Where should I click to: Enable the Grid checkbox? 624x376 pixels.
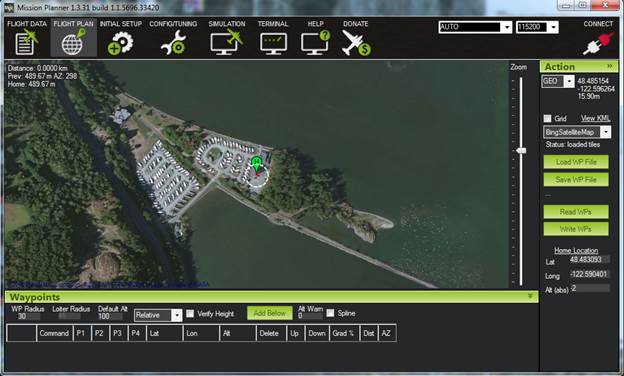click(548, 119)
